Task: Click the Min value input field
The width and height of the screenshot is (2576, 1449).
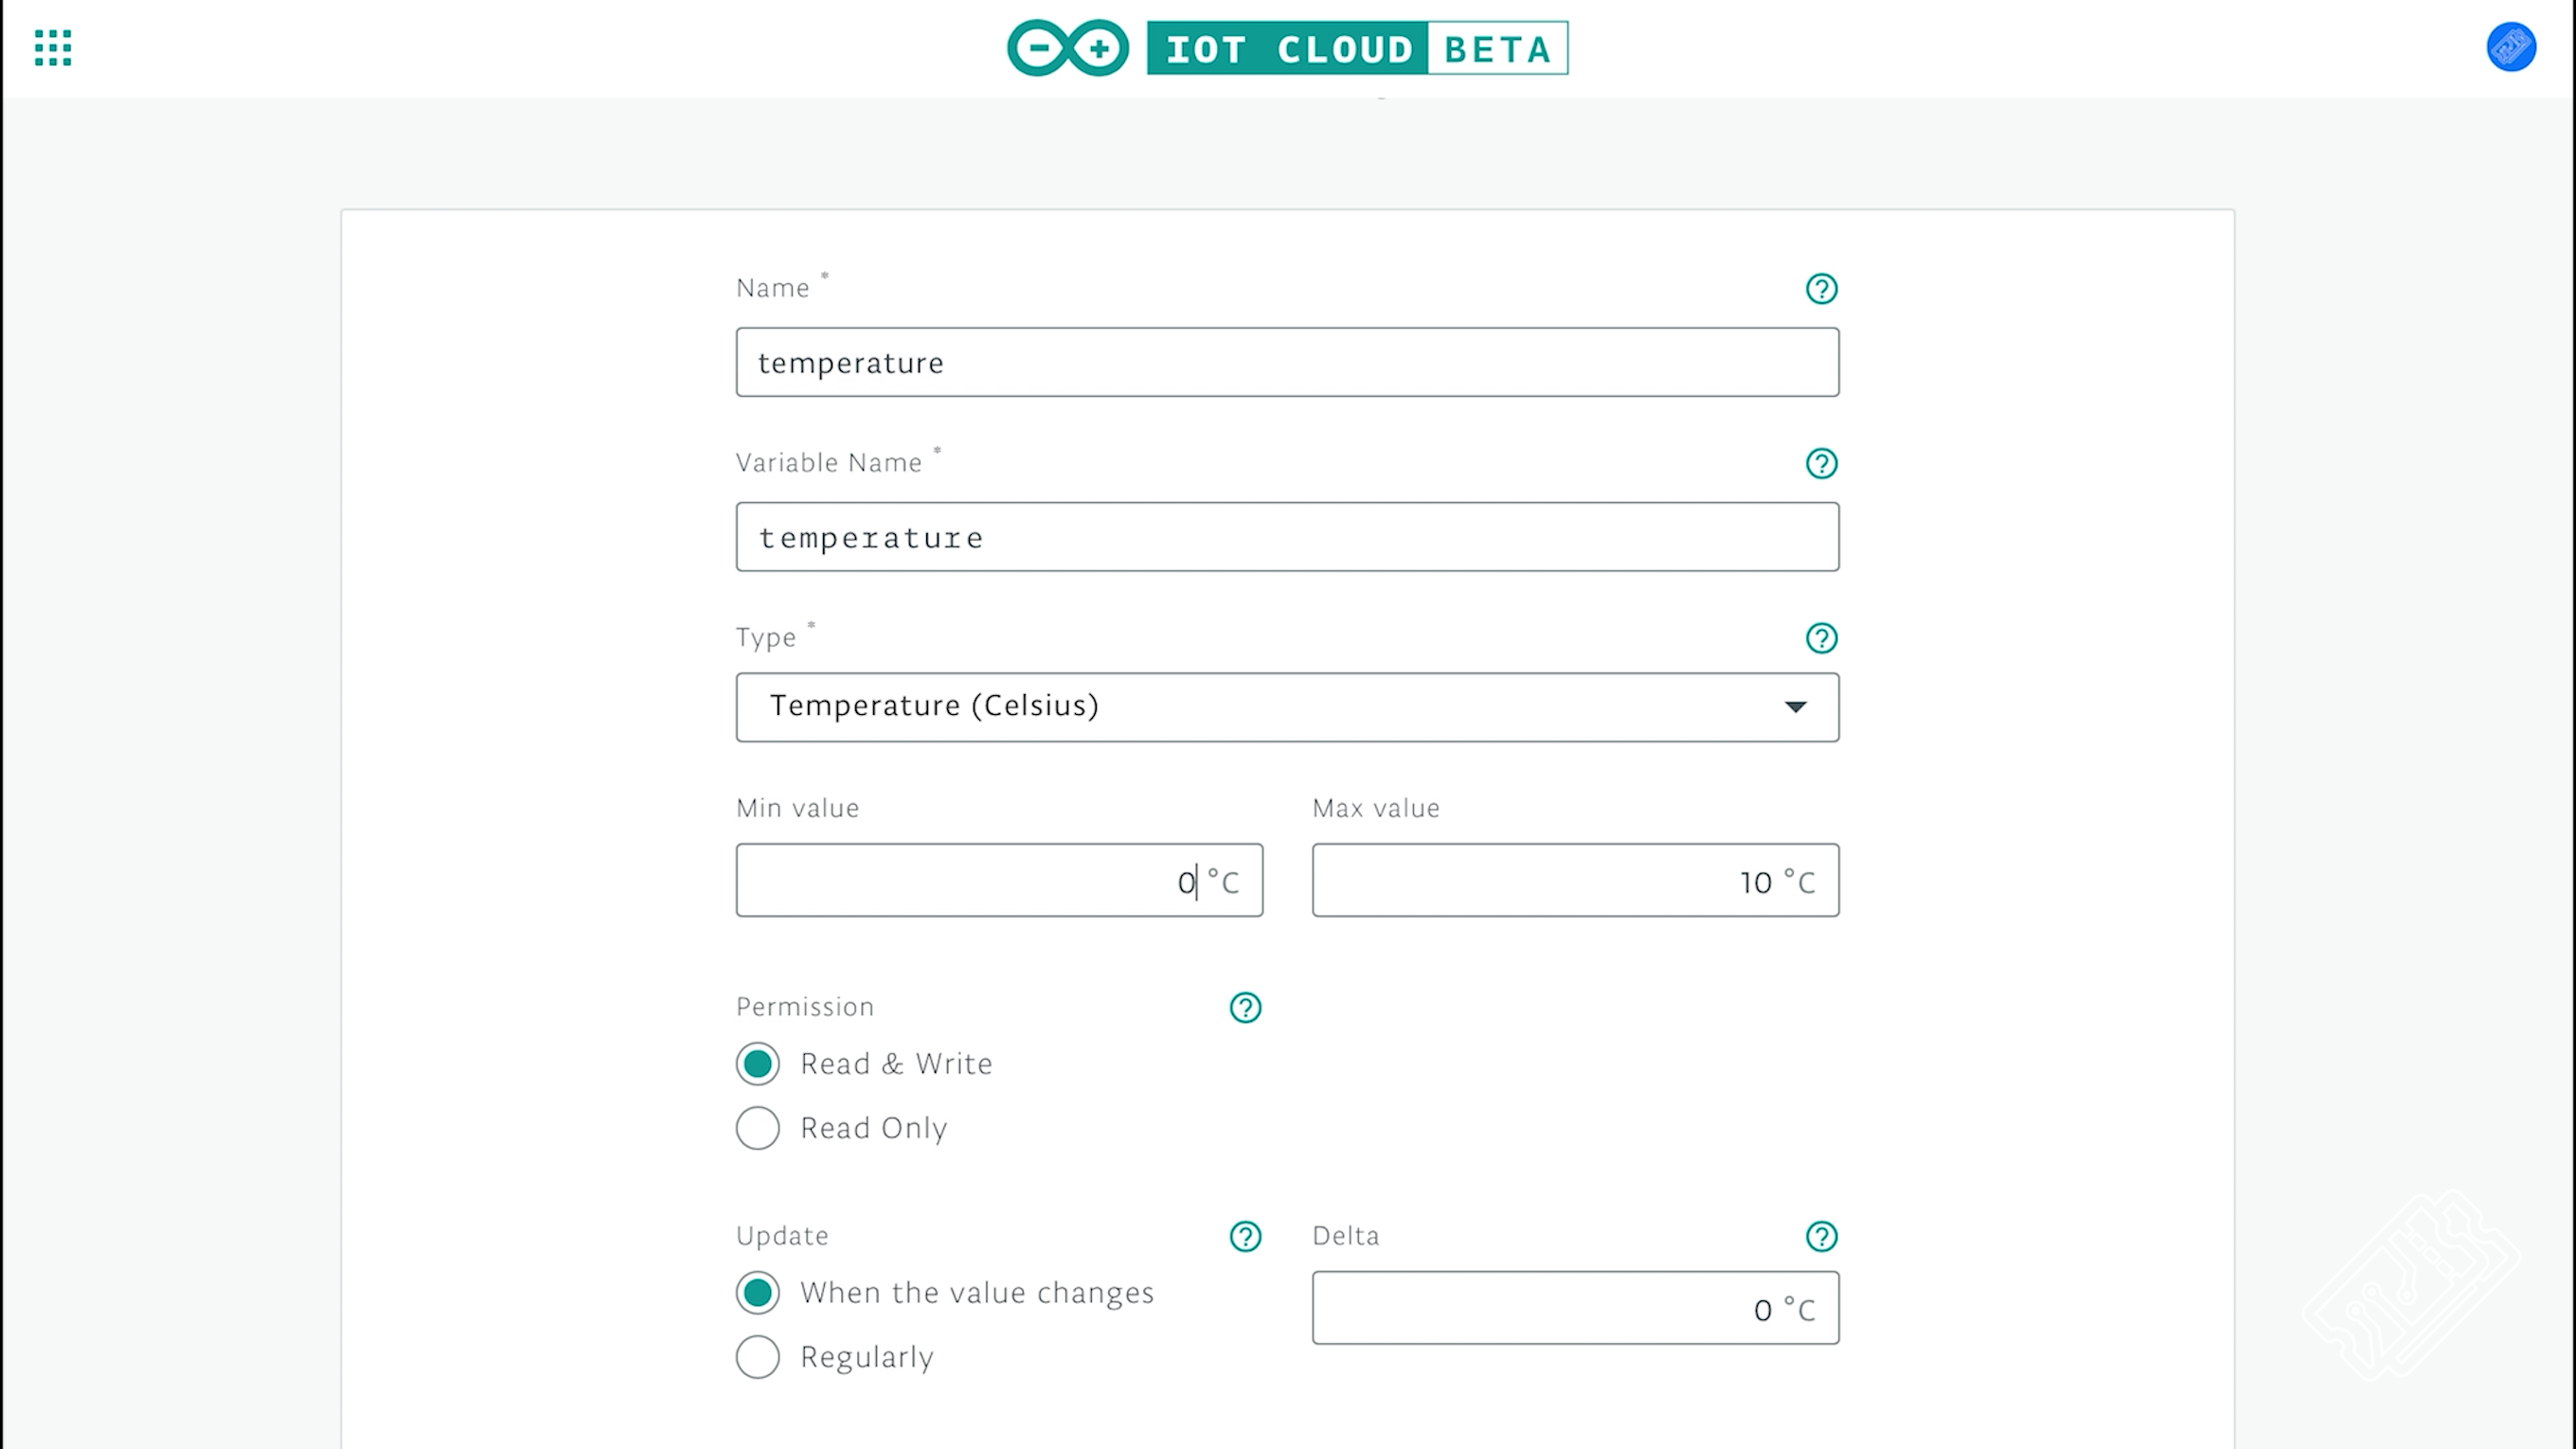Action: [999, 879]
